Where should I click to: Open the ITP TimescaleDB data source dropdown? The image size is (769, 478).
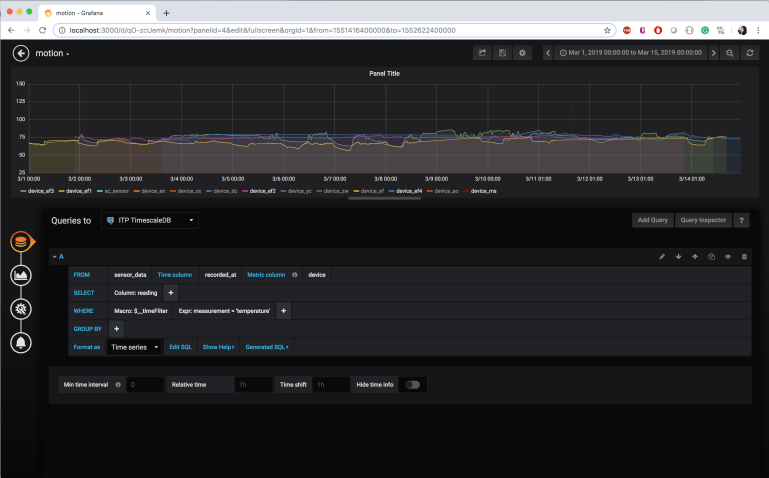150,220
